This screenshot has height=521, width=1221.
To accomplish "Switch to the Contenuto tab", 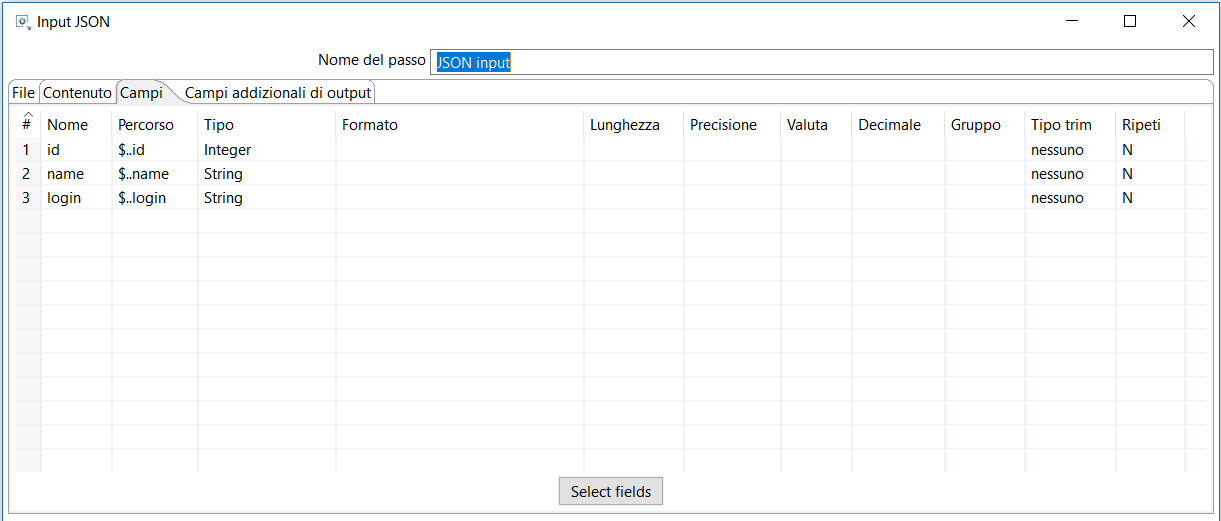I will 77,93.
